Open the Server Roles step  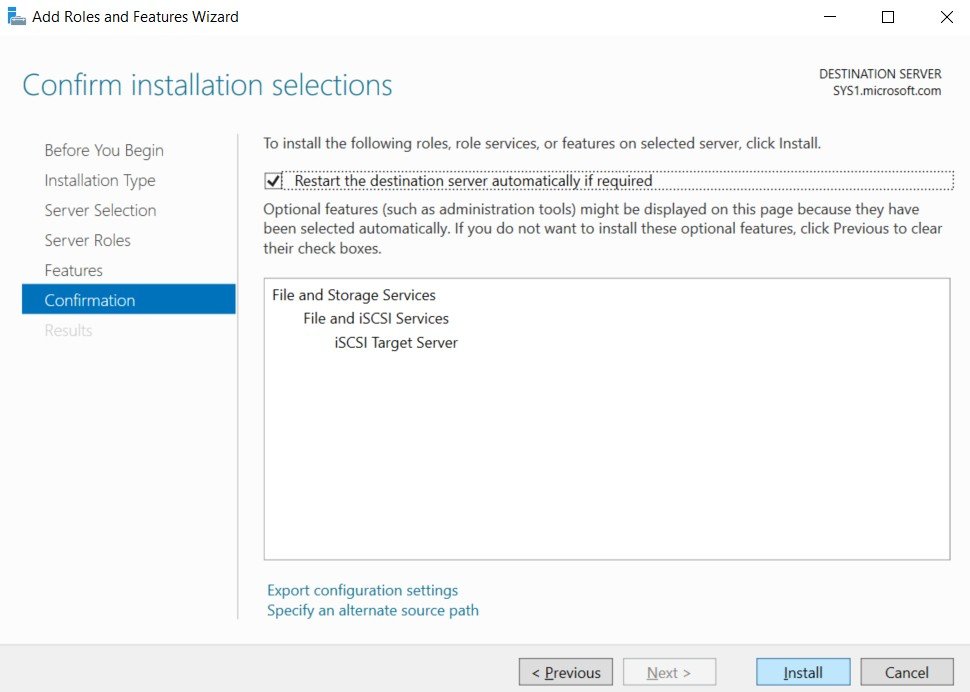(87, 240)
